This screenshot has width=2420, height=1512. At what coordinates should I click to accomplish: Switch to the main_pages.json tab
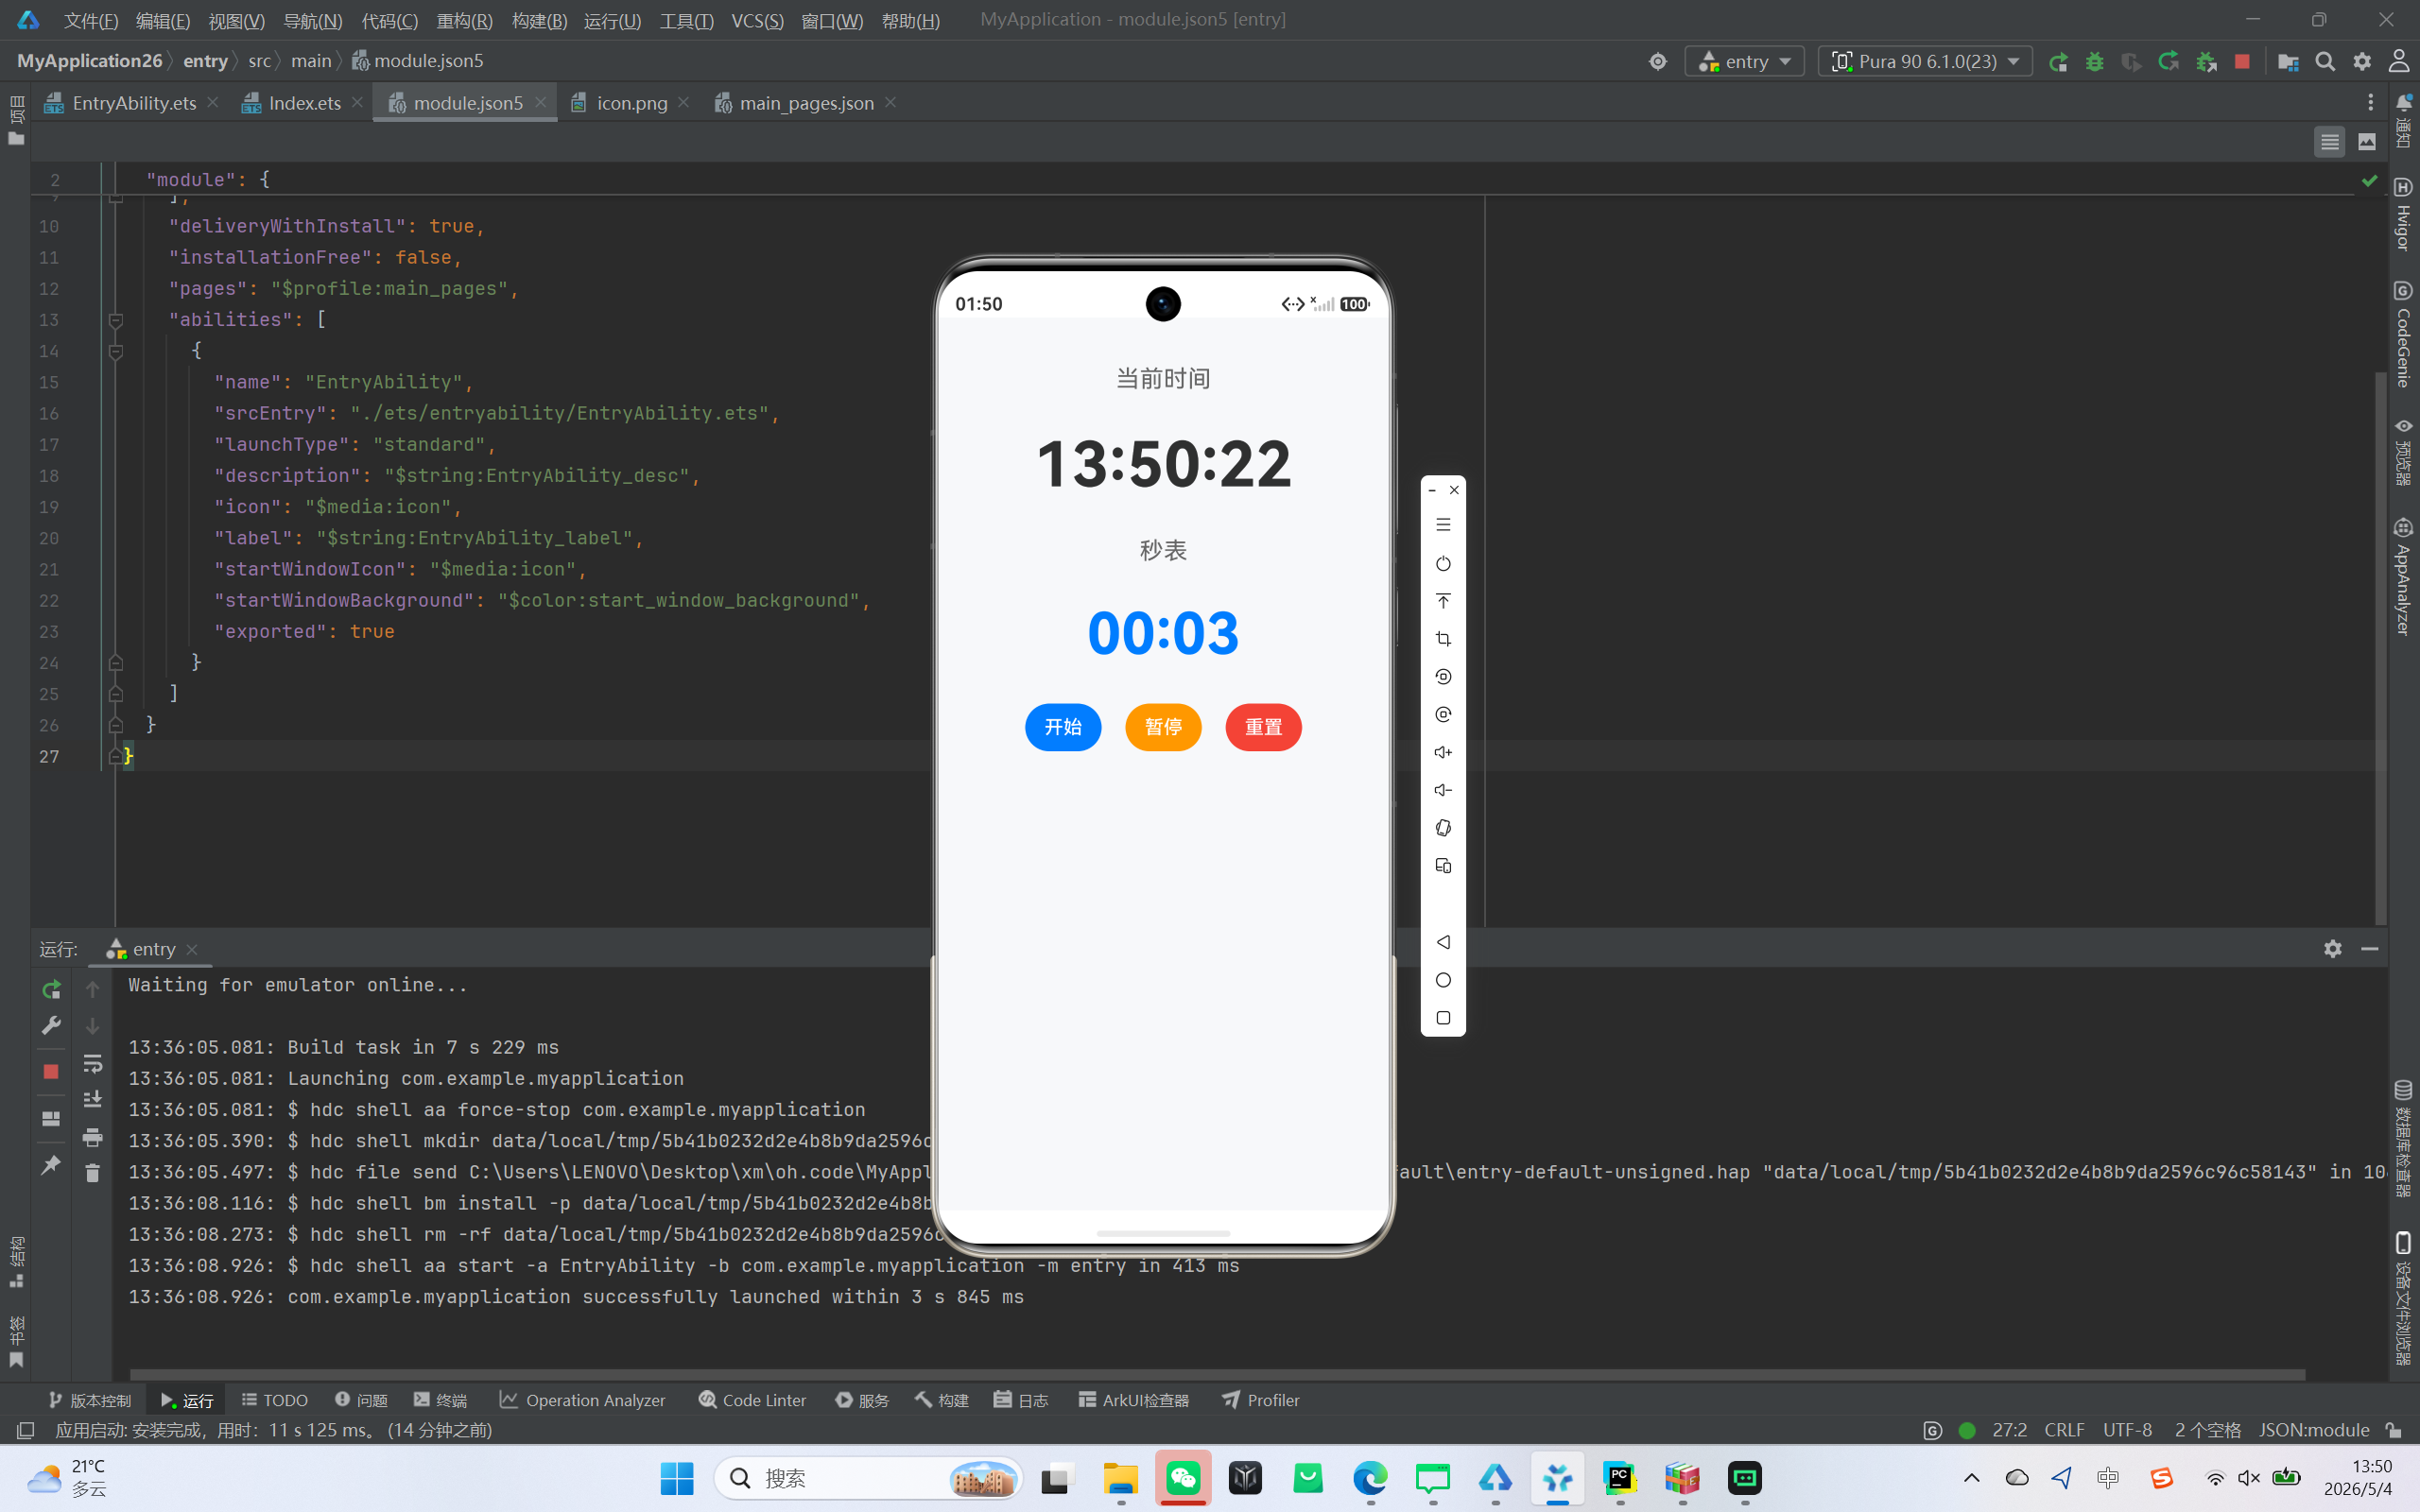pos(806,103)
